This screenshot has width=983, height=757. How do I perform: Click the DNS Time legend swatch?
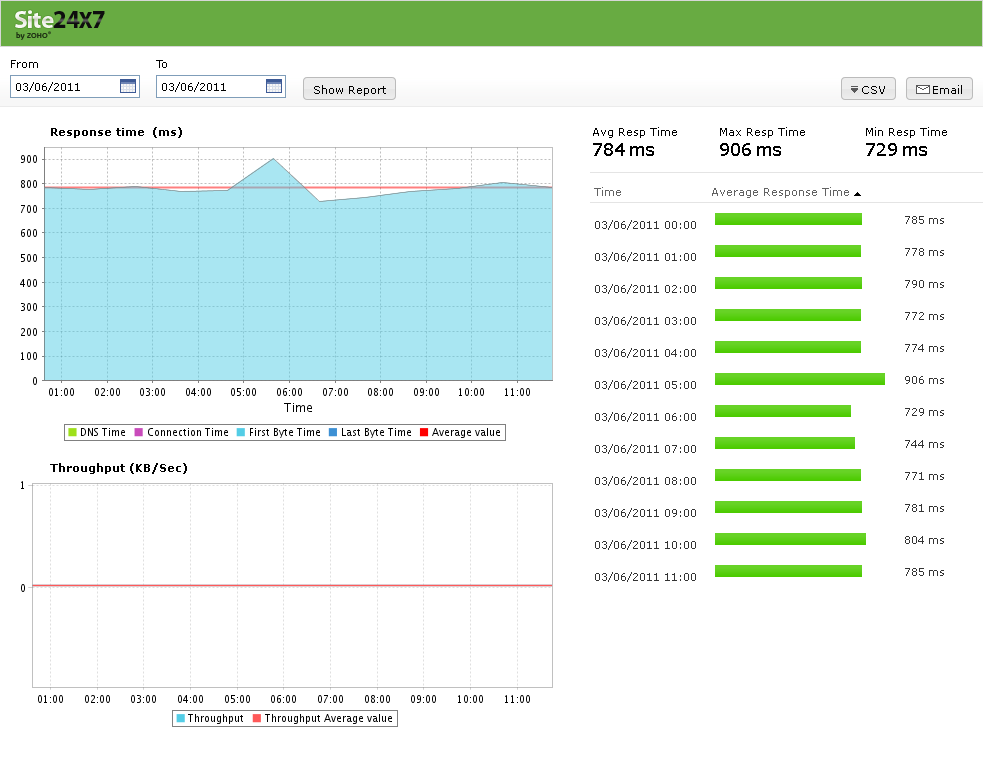pos(72,433)
